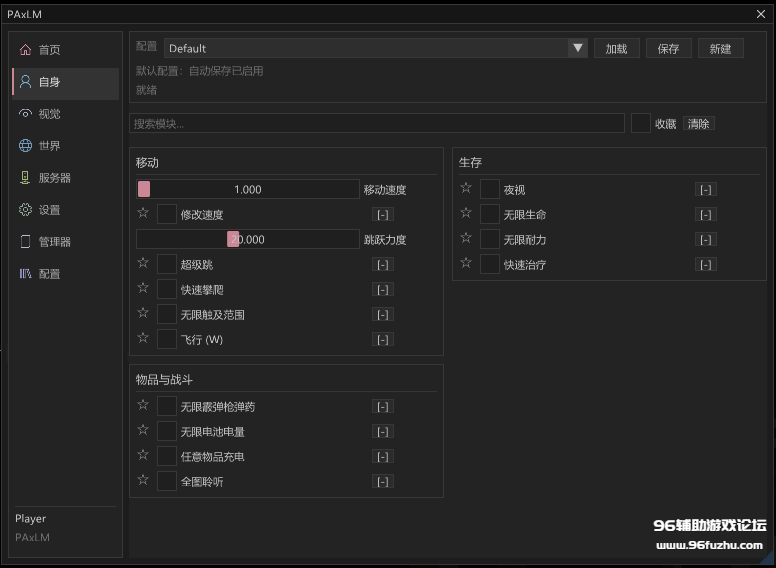The height and width of the screenshot is (568, 776).
Task: Focus the 搜索模块 search field
Action: pyautogui.click(x=377, y=123)
